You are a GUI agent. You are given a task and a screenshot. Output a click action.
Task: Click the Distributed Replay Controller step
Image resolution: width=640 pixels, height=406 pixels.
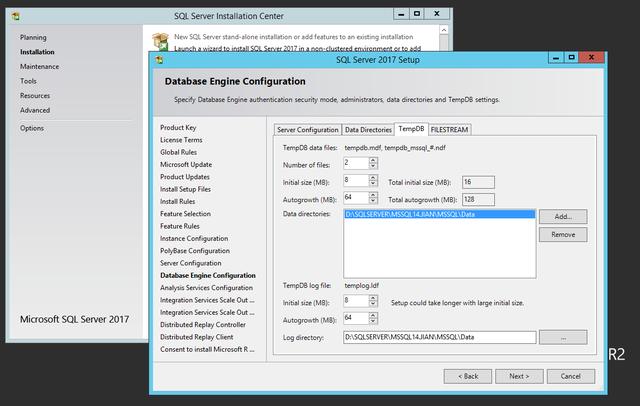(x=203, y=325)
